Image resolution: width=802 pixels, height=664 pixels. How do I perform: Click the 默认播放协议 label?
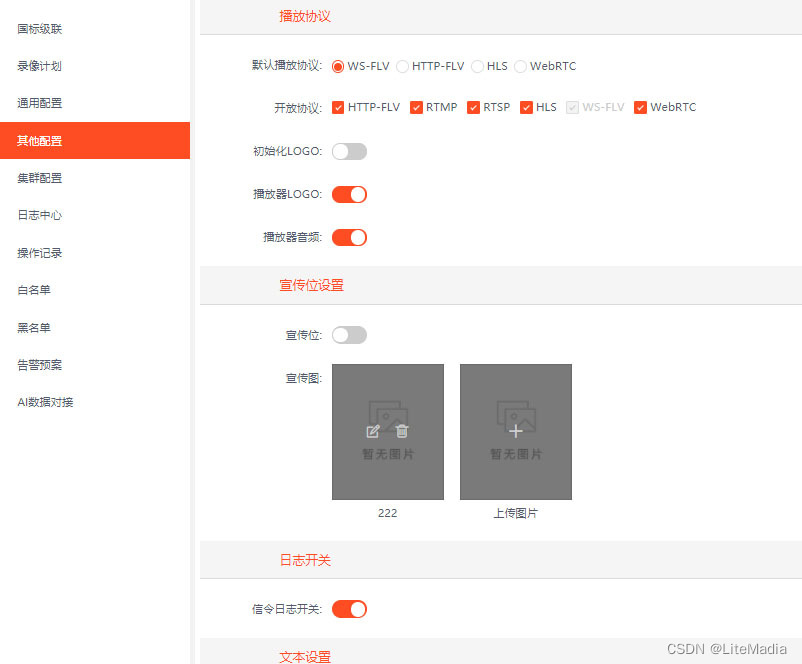coord(287,65)
